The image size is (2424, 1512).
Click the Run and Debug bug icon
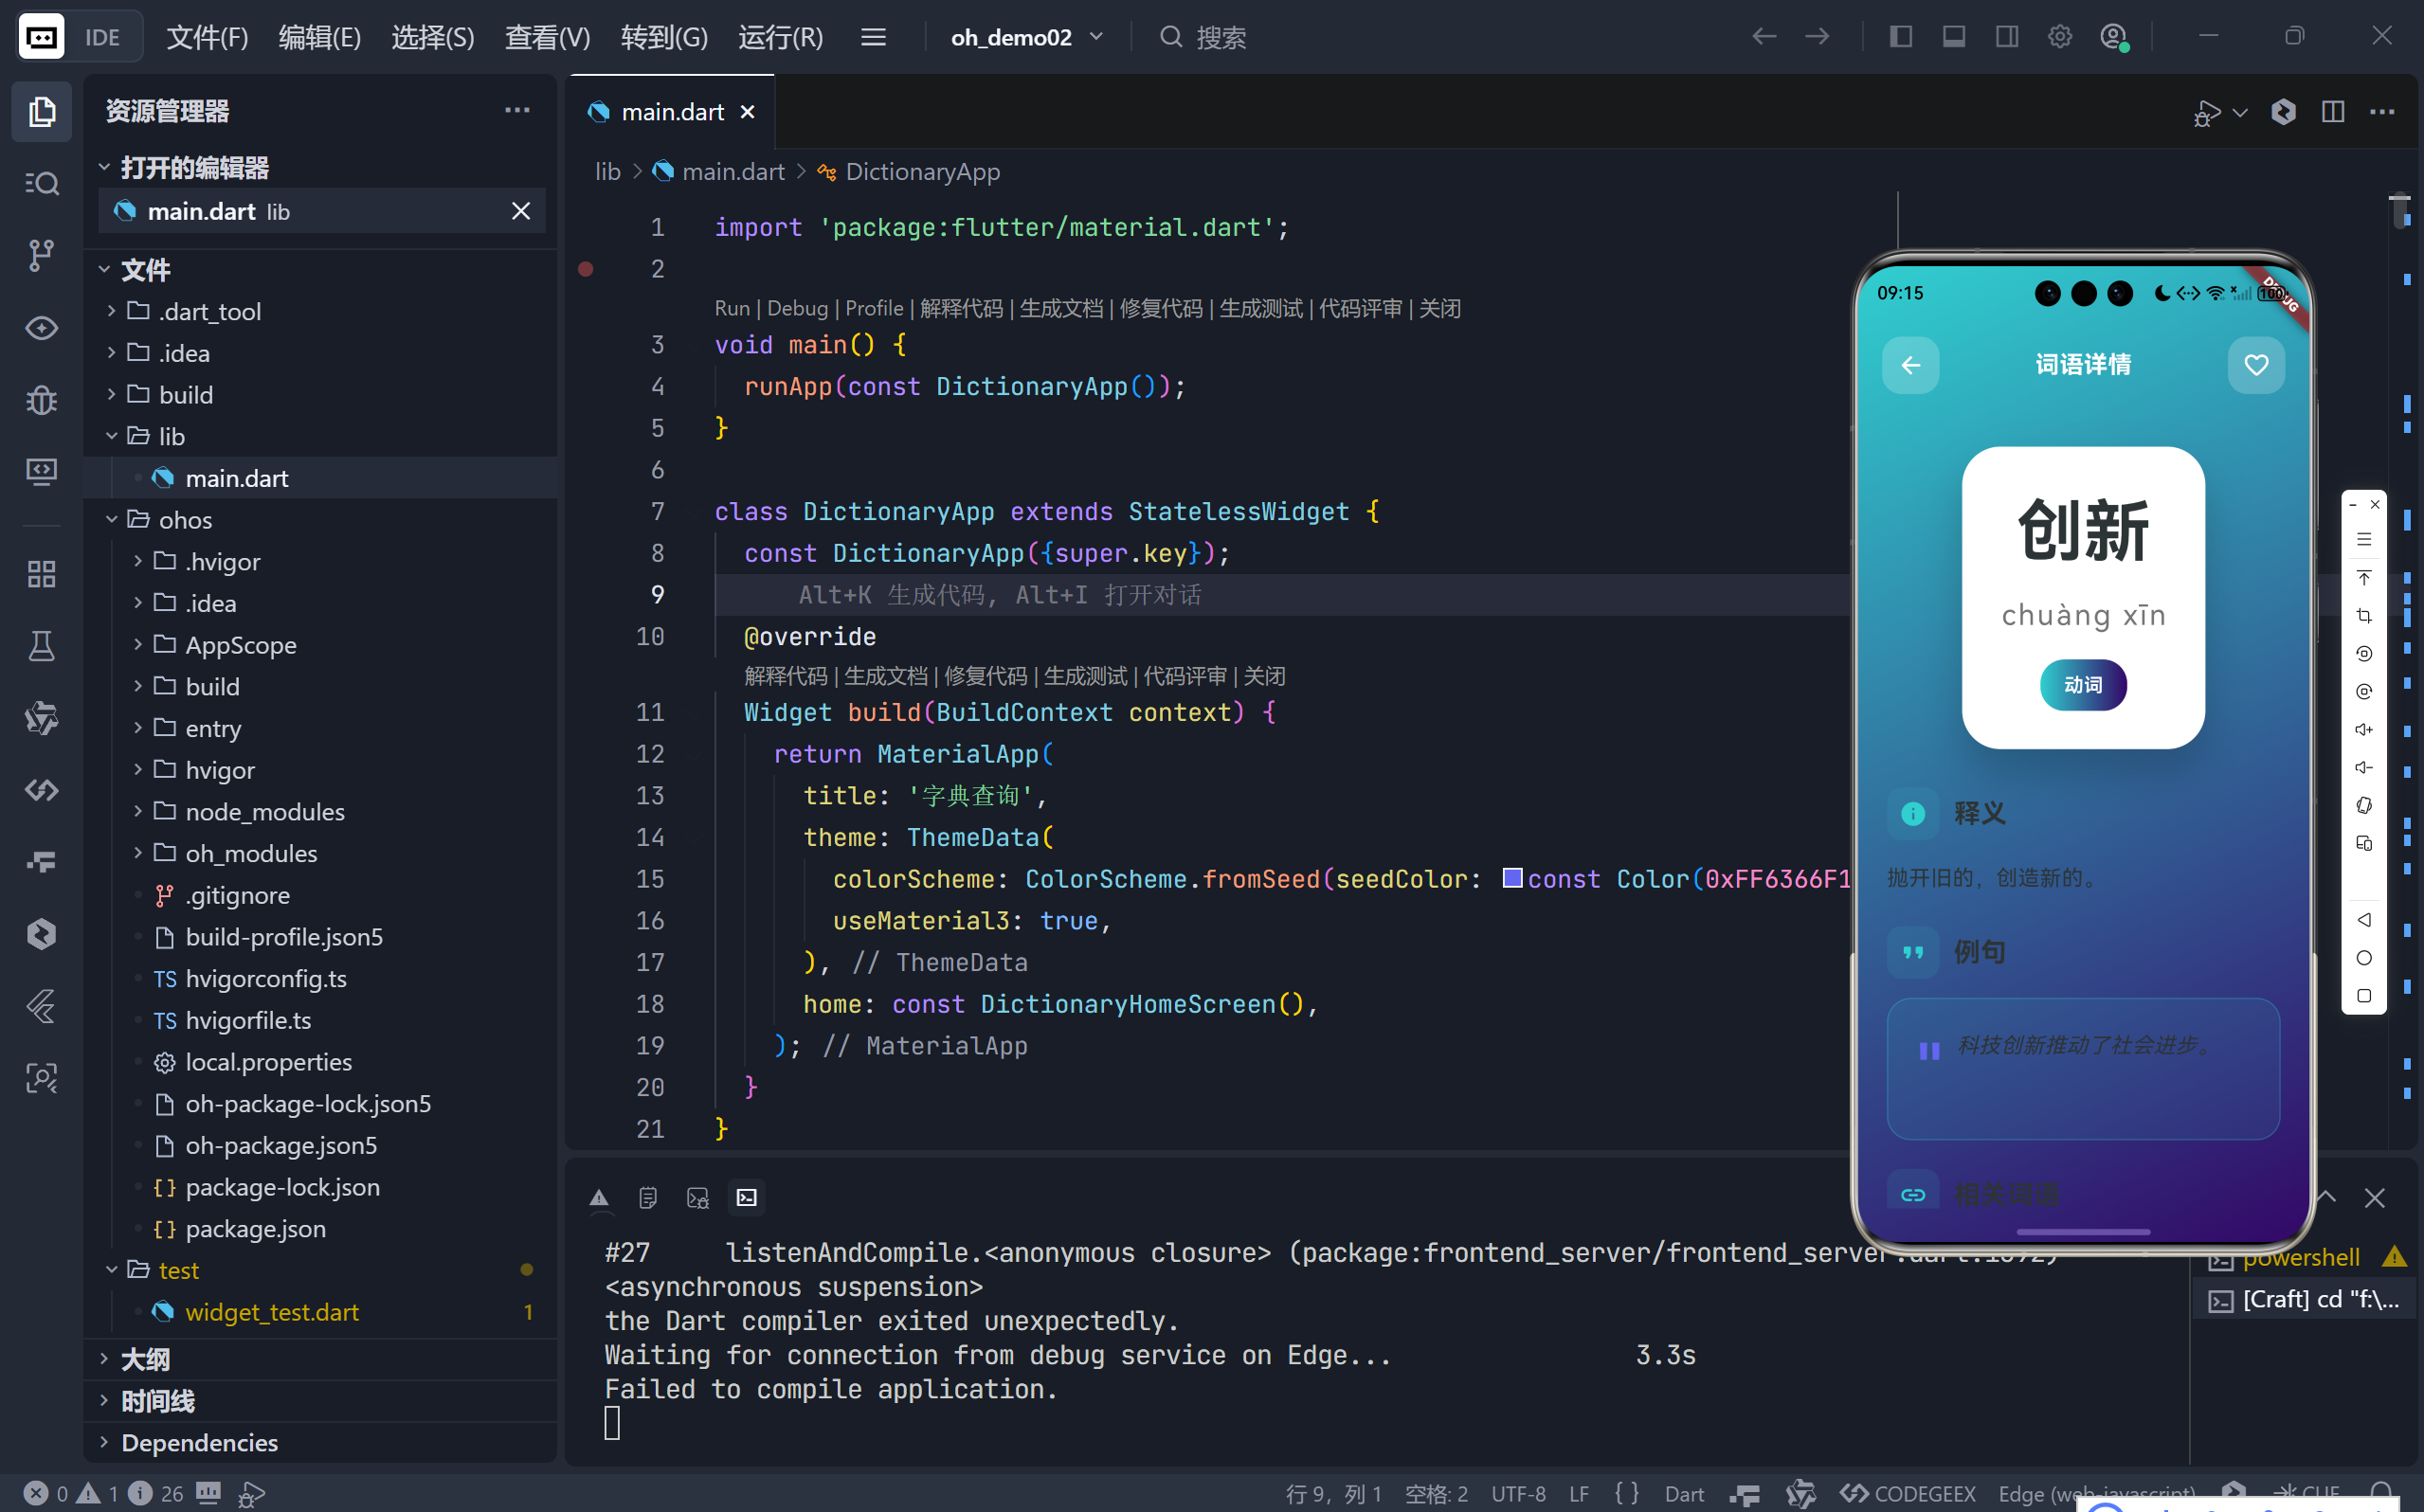[41, 400]
